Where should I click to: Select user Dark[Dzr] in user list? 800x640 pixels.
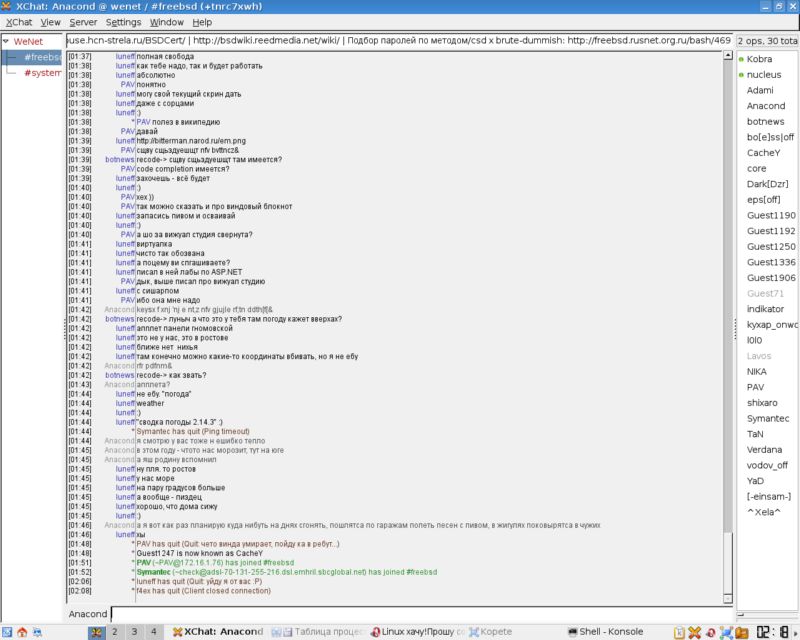[x=767, y=184]
